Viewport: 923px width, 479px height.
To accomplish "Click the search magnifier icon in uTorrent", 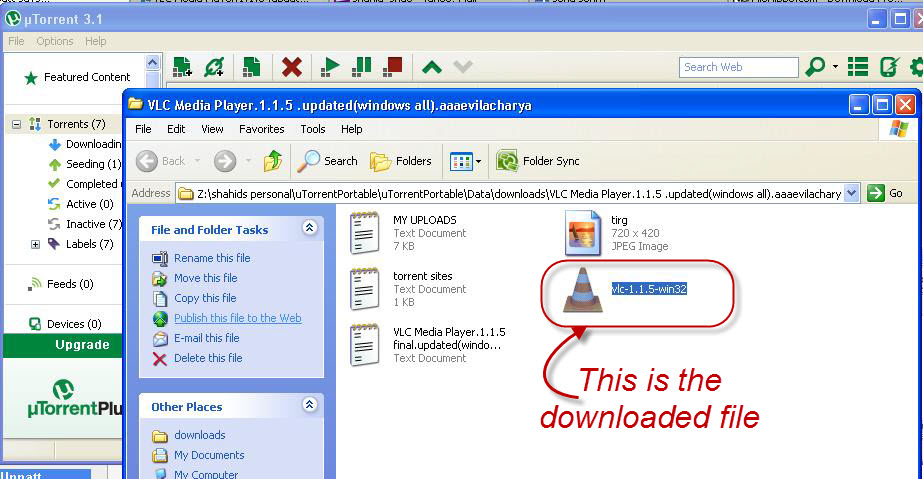I will (x=815, y=66).
